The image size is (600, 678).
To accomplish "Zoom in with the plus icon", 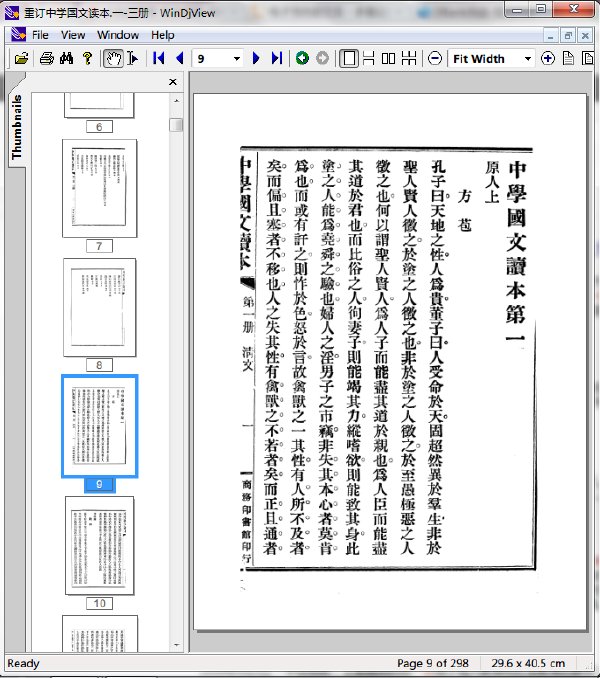I will coord(548,58).
